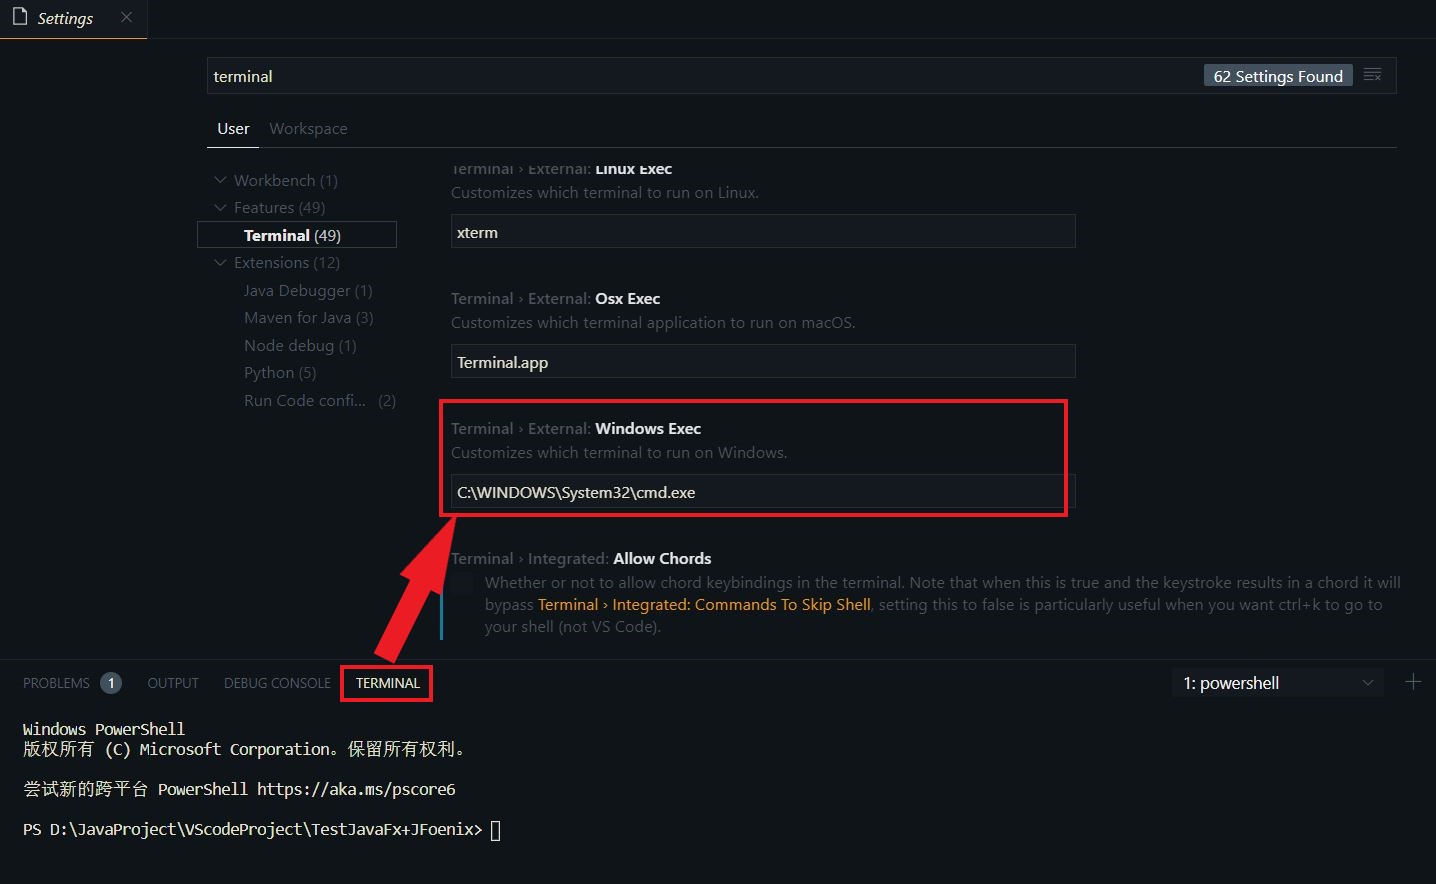1436x884 pixels.
Task: Click the Settings file icon in tab
Action: click(20, 17)
